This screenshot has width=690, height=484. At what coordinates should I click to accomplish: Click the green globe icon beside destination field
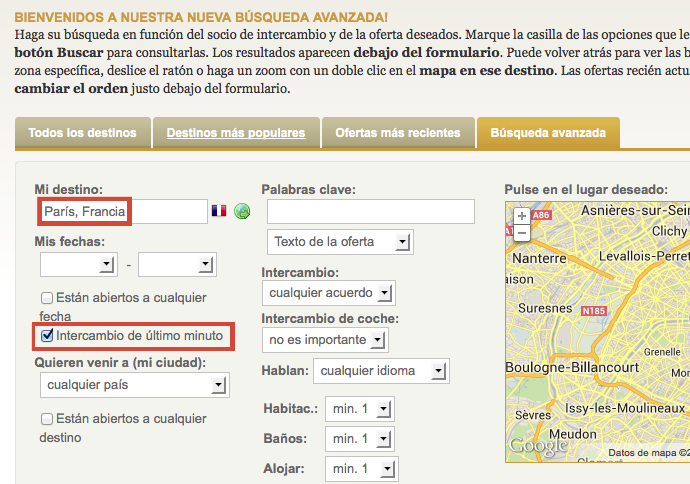pos(242,211)
